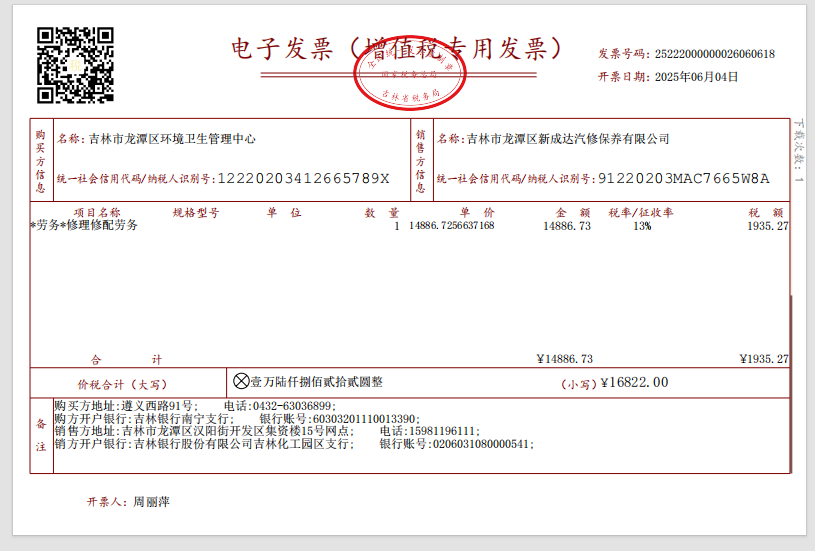815x551 pixels.
Task: Click buyer name 吉林市龙潭区环境卫生管理中心
Action: pyautogui.click(x=172, y=139)
